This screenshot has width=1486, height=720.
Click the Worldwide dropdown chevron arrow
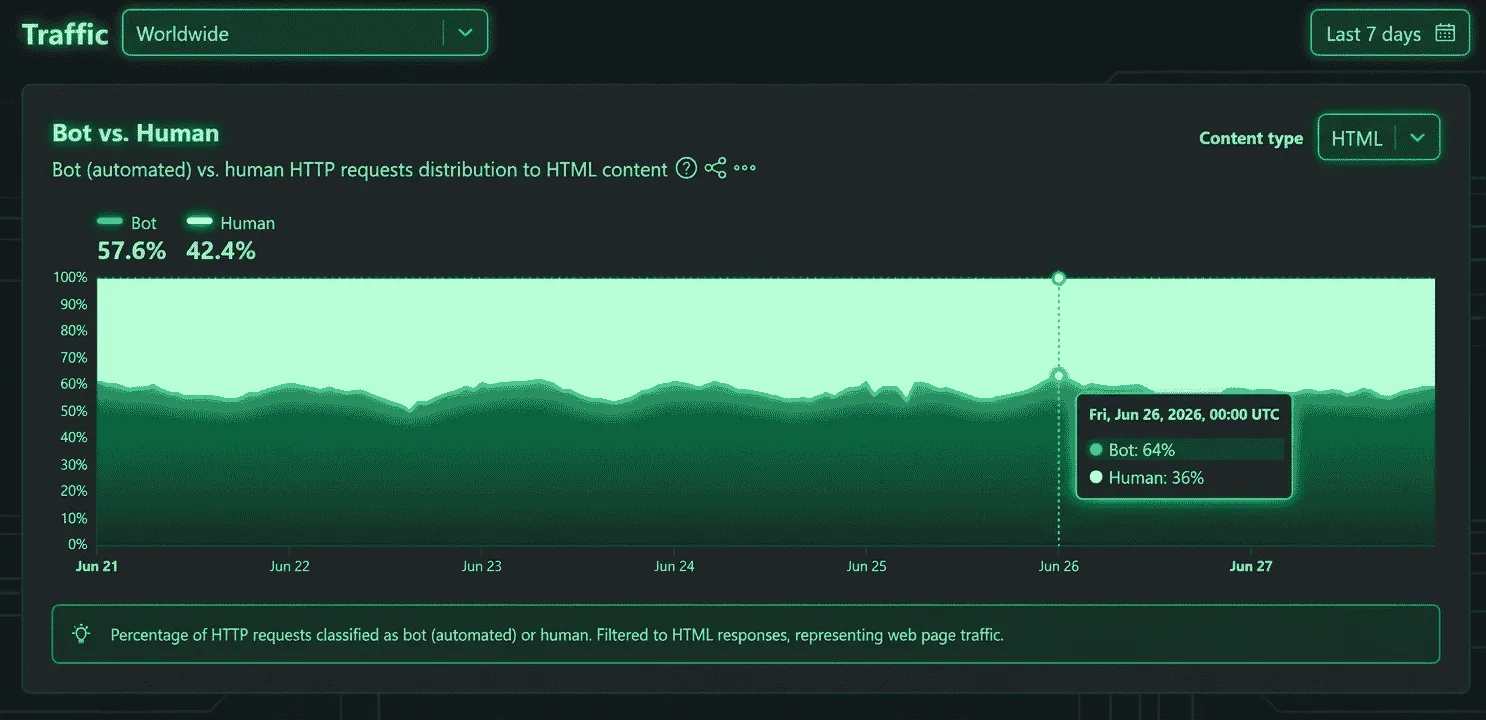(465, 33)
